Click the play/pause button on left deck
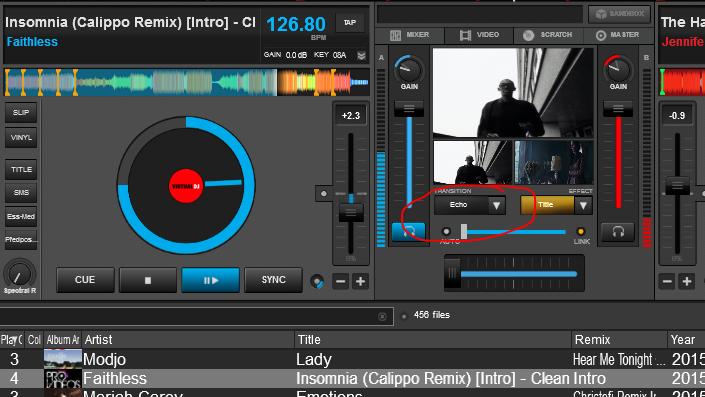 click(x=210, y=280)
